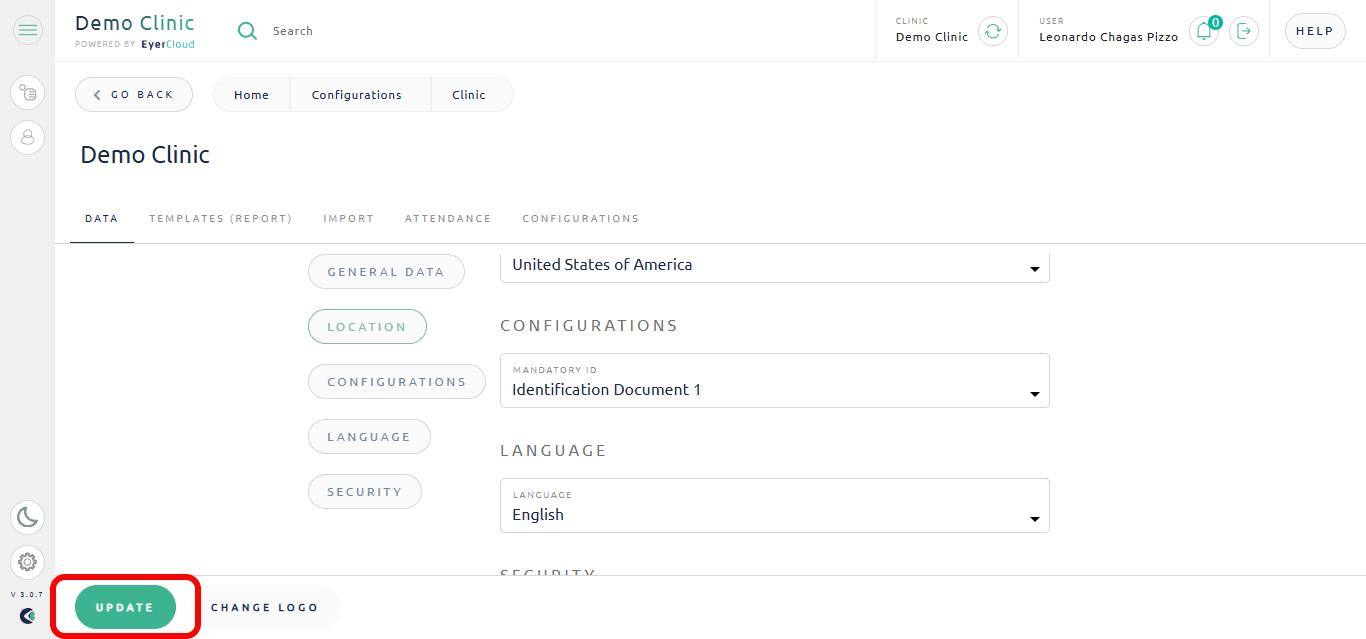This screenshot has width=1366, height=639.
Task: Click Configurations breadcrumb link
Action: point(357,95)
